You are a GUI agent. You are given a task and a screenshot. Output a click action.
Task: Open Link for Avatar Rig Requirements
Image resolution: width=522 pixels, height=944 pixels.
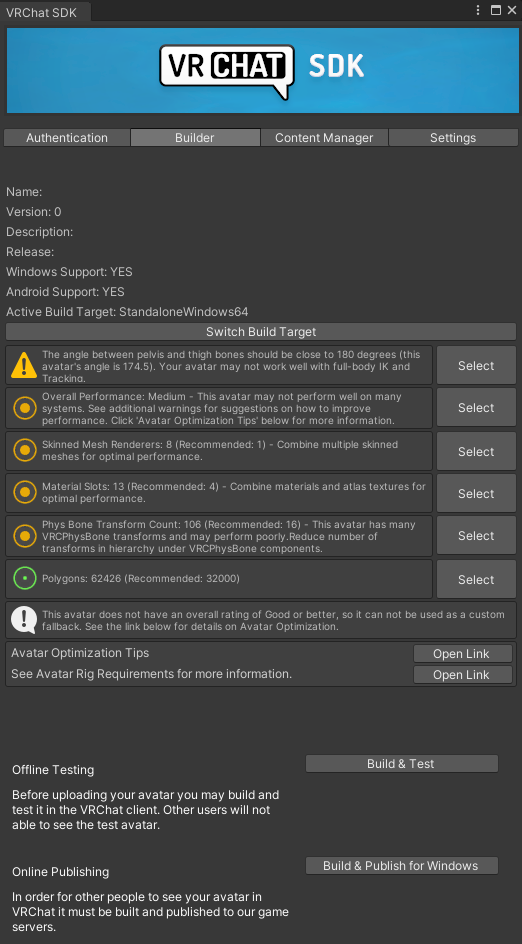(x=462, y=675)
